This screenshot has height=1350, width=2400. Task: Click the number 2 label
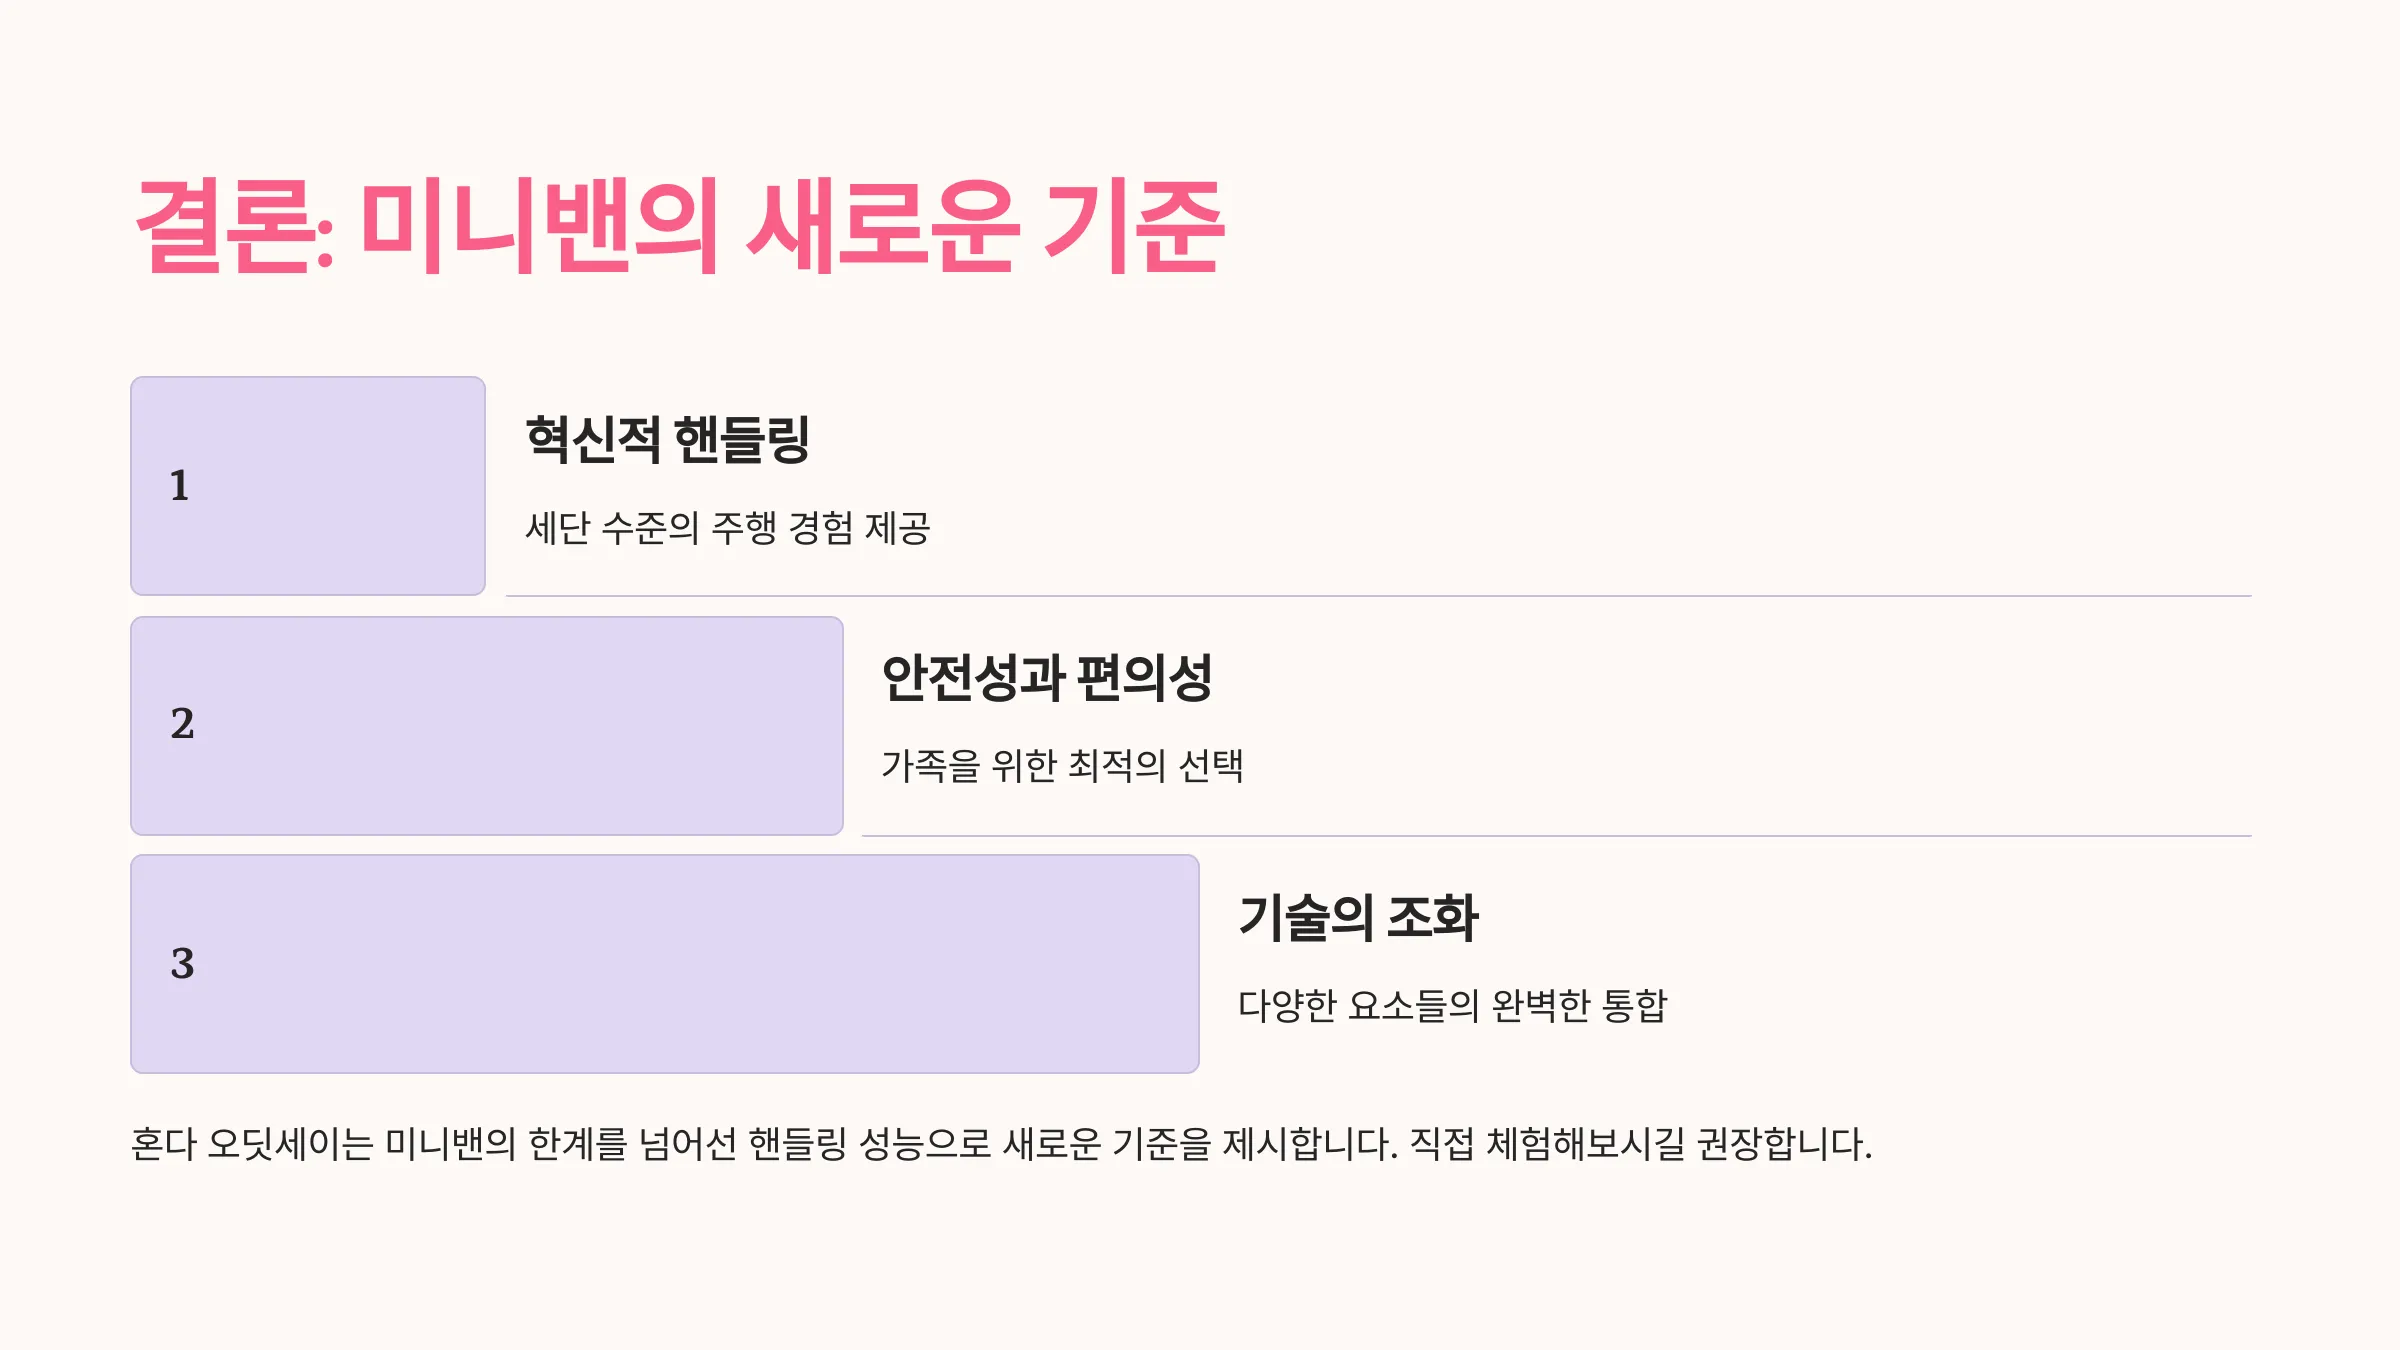(182, 724)
